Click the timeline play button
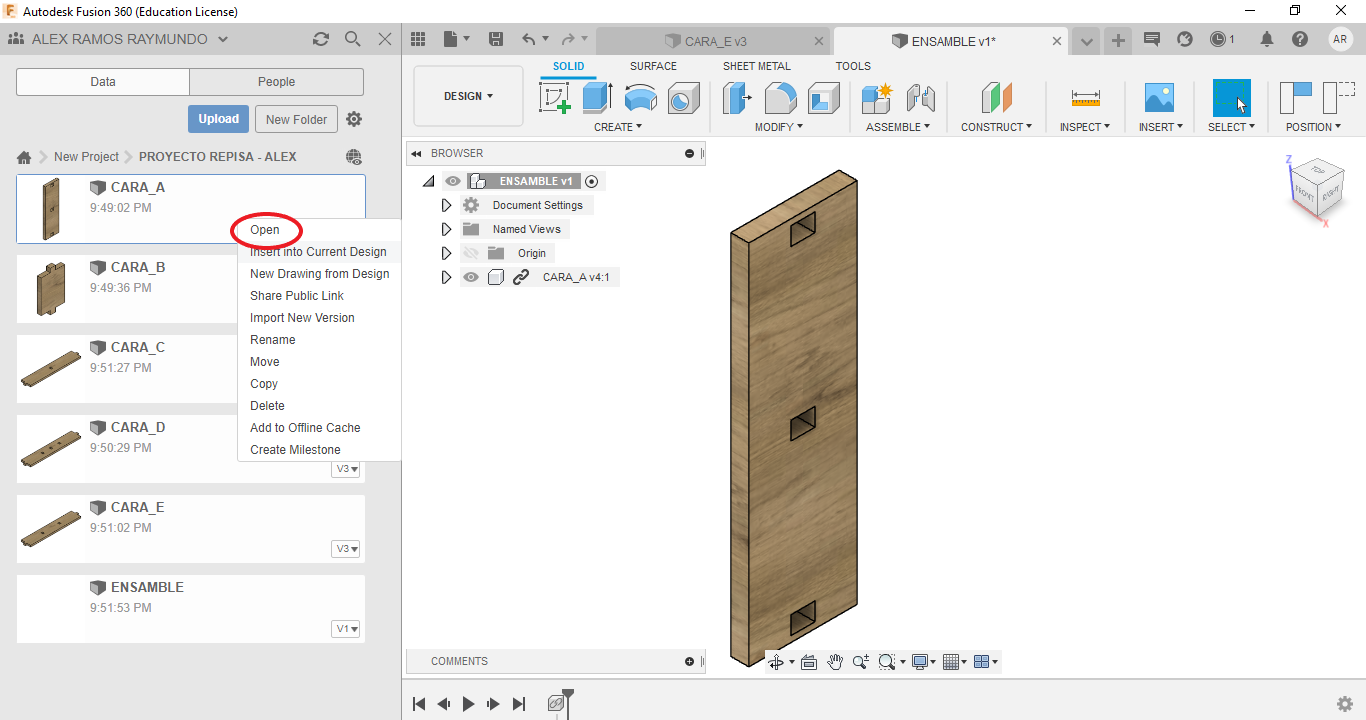Screen dimensions: 1366x720 [468, 704]
